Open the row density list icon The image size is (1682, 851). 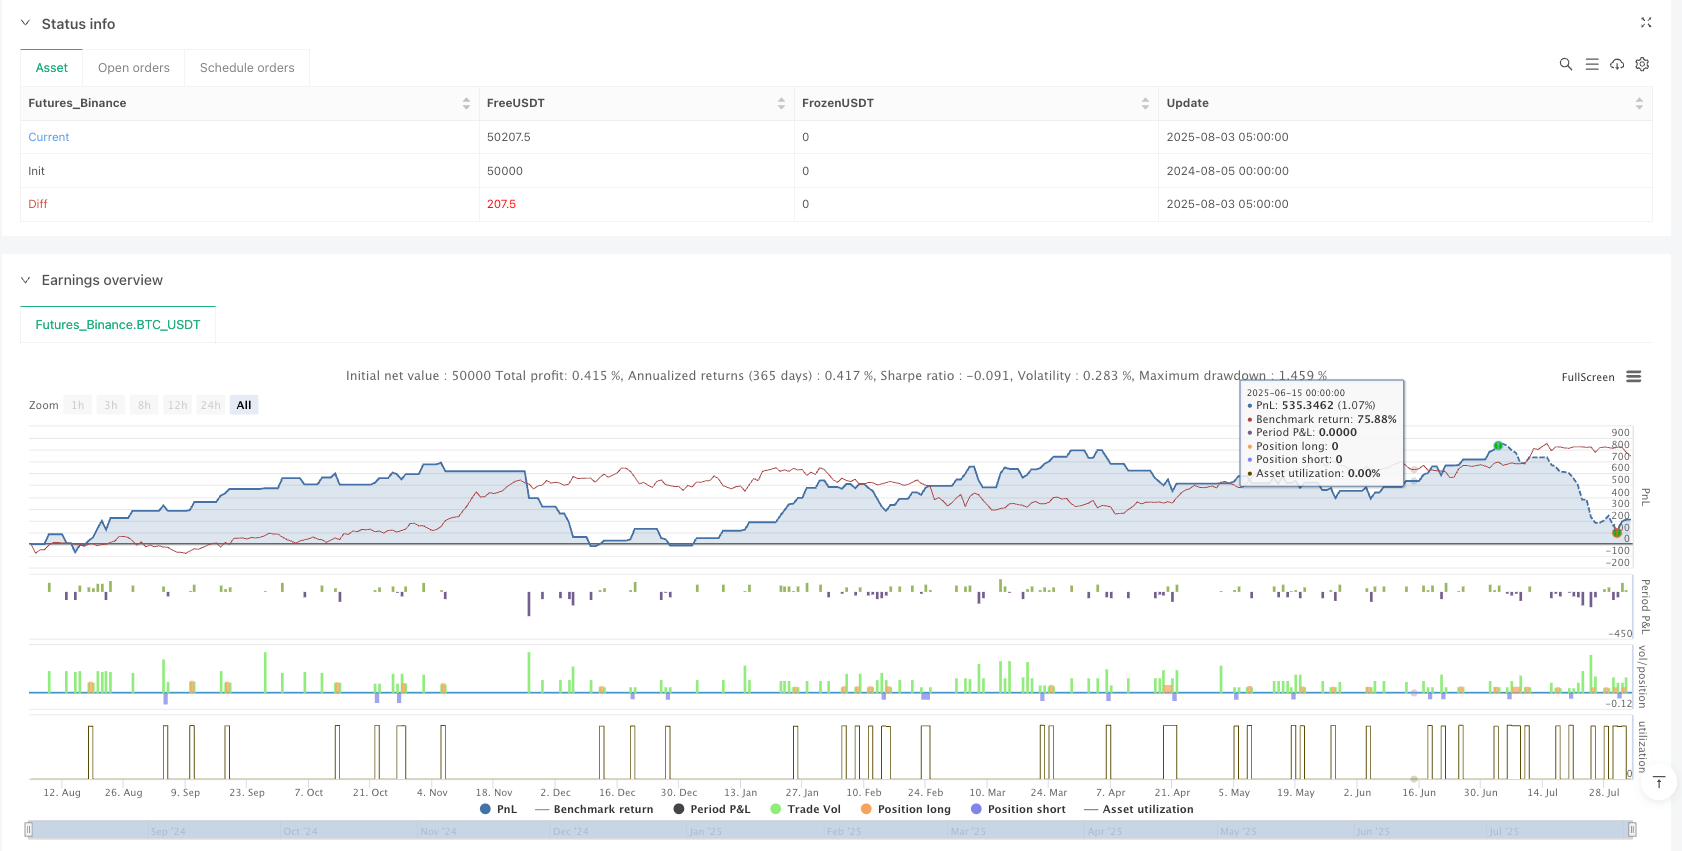tap(1592, 64)
